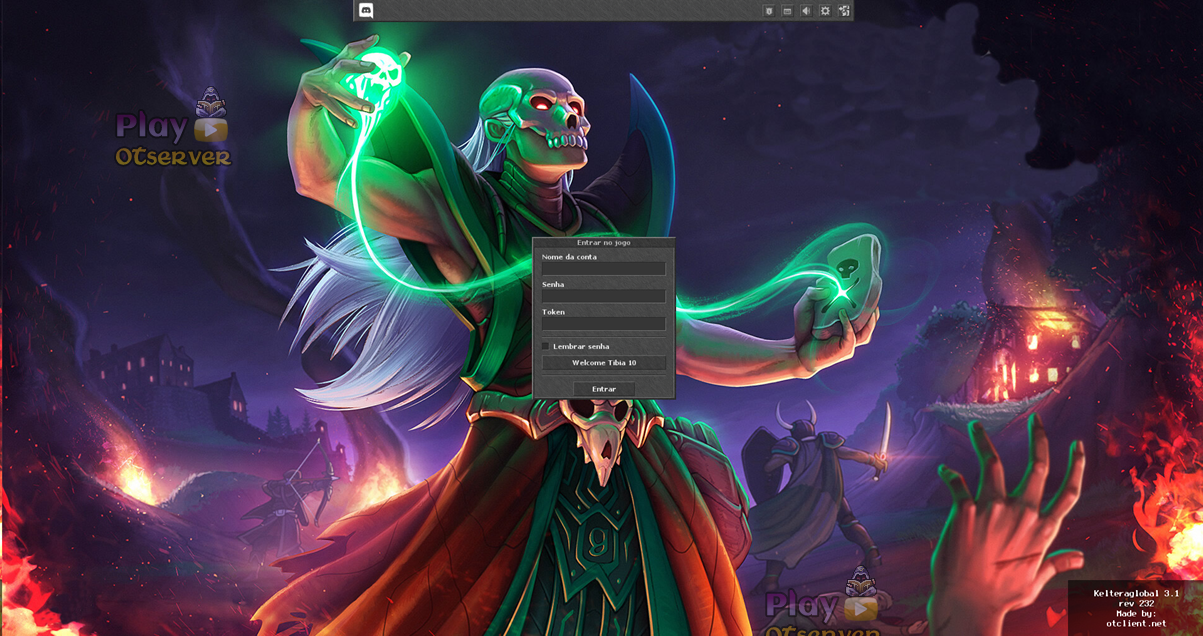Click the Entrar login button

(x=604, y=389)
